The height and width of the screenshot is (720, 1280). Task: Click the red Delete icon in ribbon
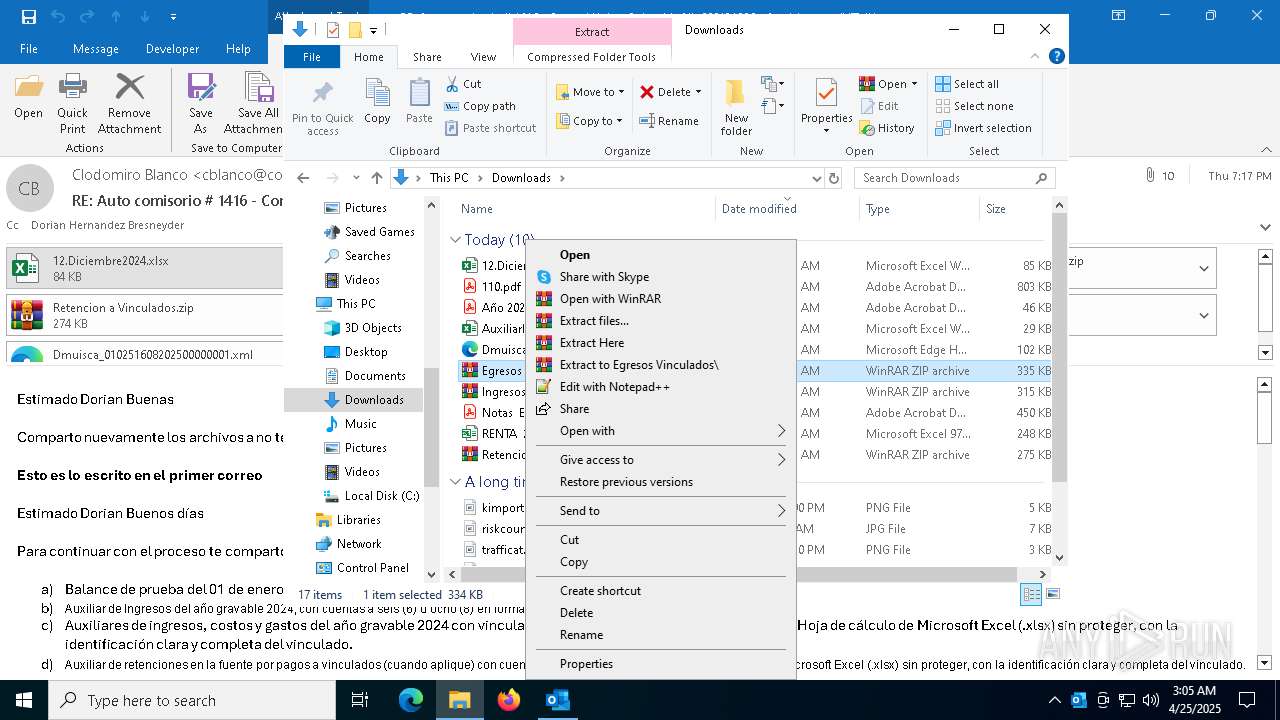tap(647, 92)
